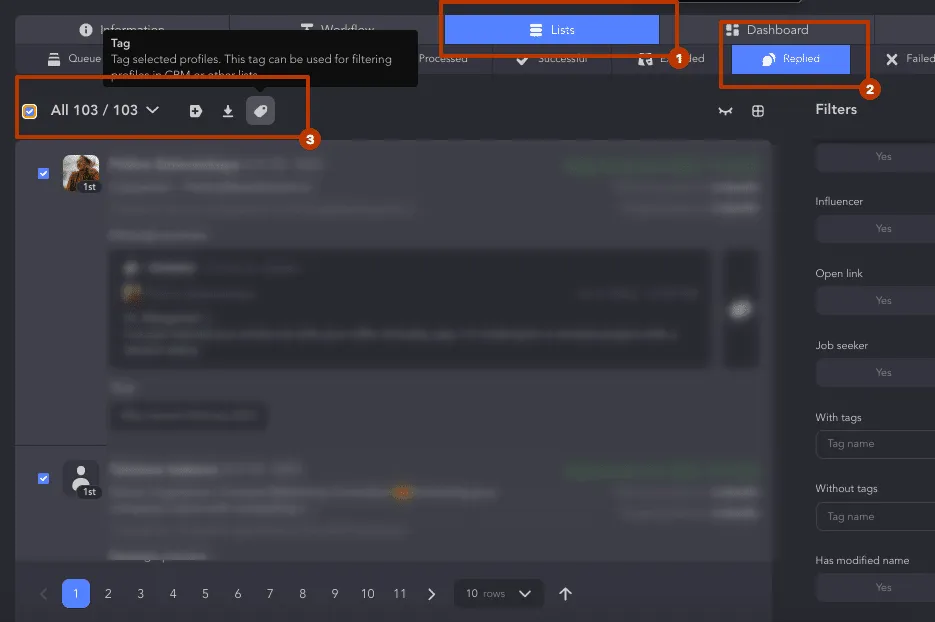Switch to the Dashboard tab

767,30
